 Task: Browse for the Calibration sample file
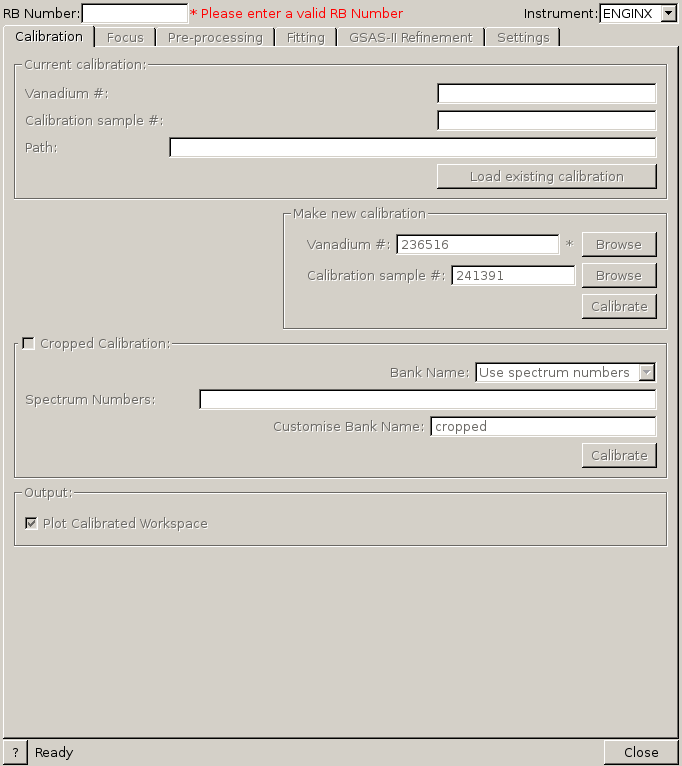point(618,276)
